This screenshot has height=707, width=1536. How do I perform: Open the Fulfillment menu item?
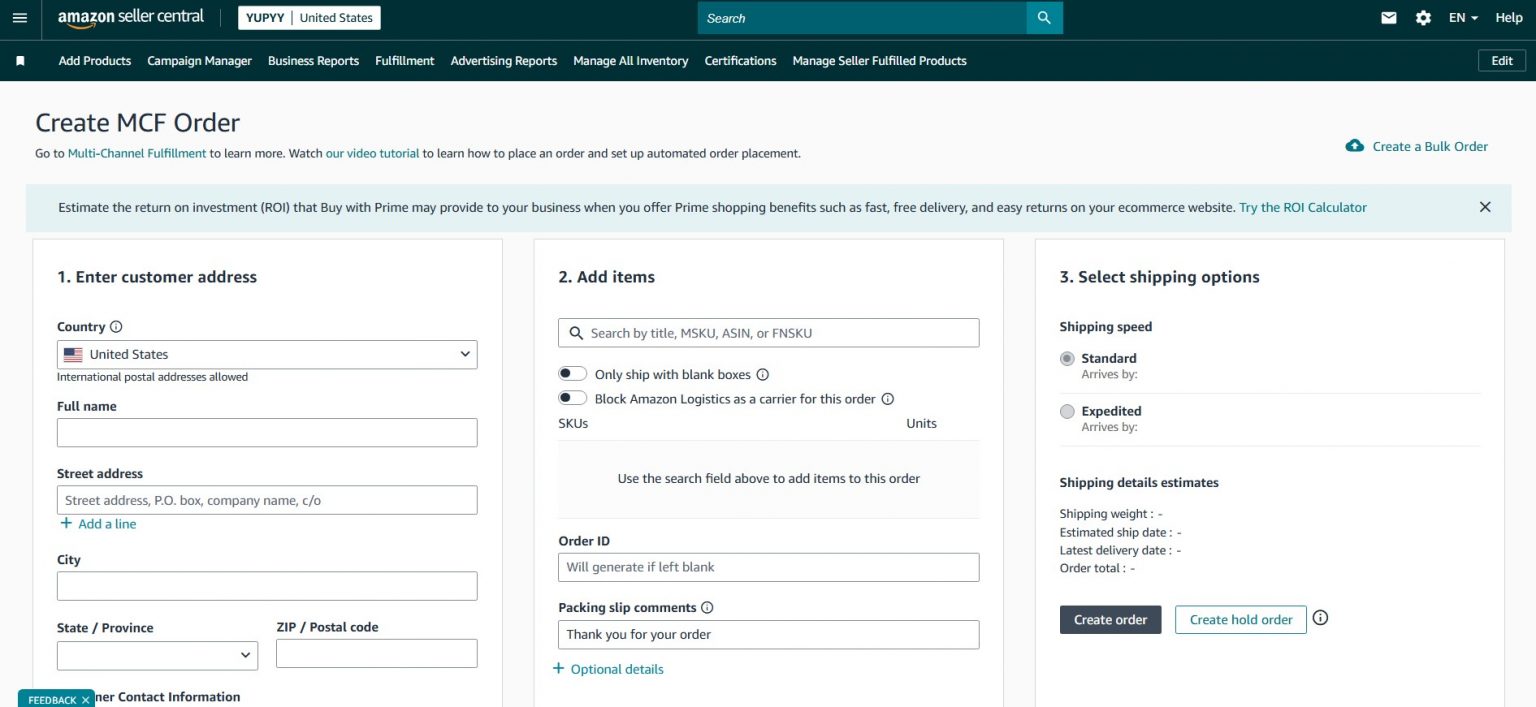404,61
